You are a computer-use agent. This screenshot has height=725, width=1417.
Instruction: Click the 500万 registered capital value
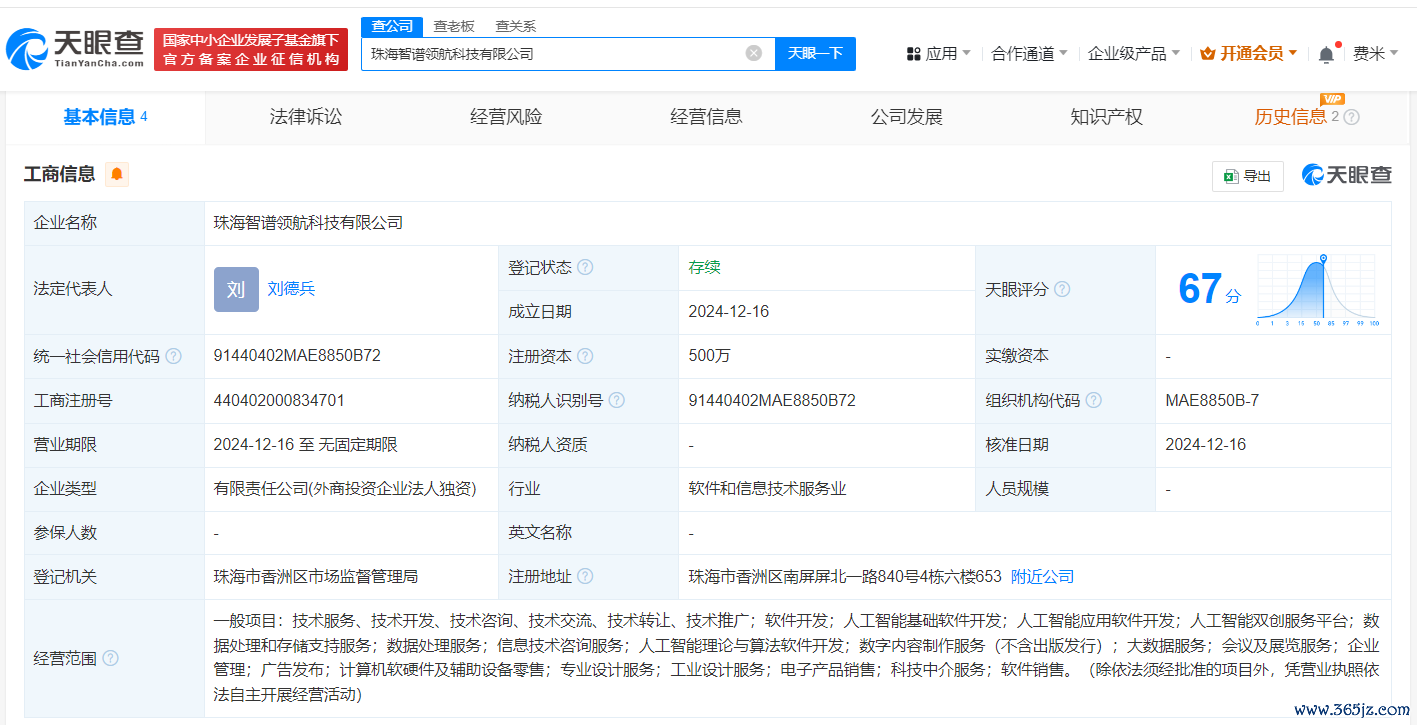pos(709,356)
